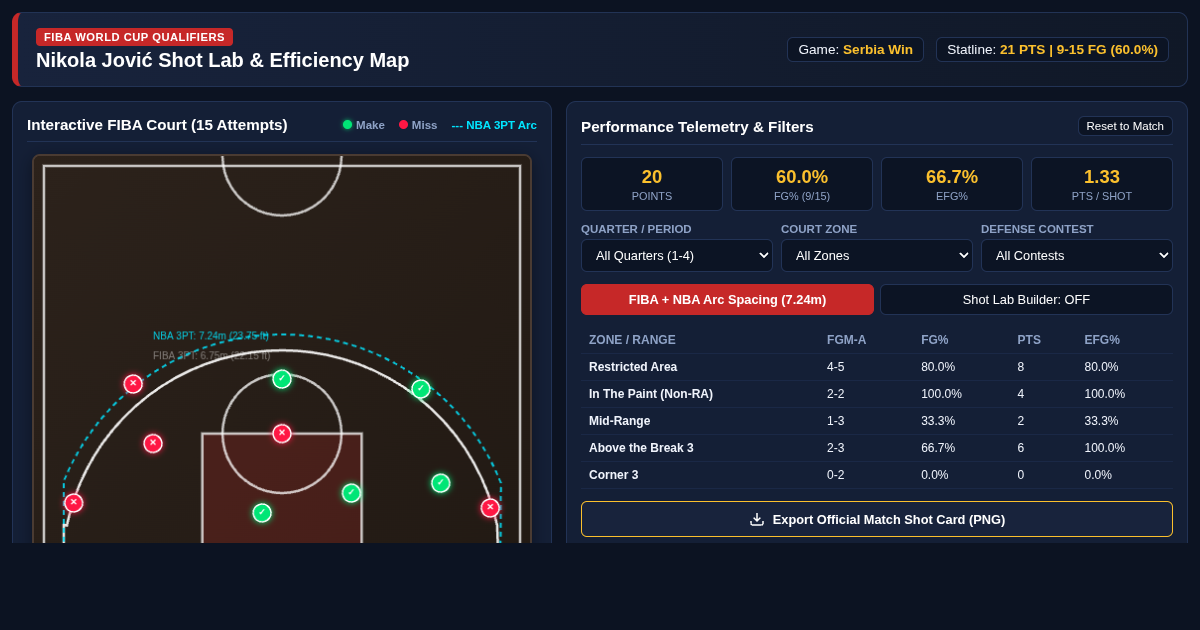
Task: Select the missed shot at the free-throw line
Action: point(282,433)
